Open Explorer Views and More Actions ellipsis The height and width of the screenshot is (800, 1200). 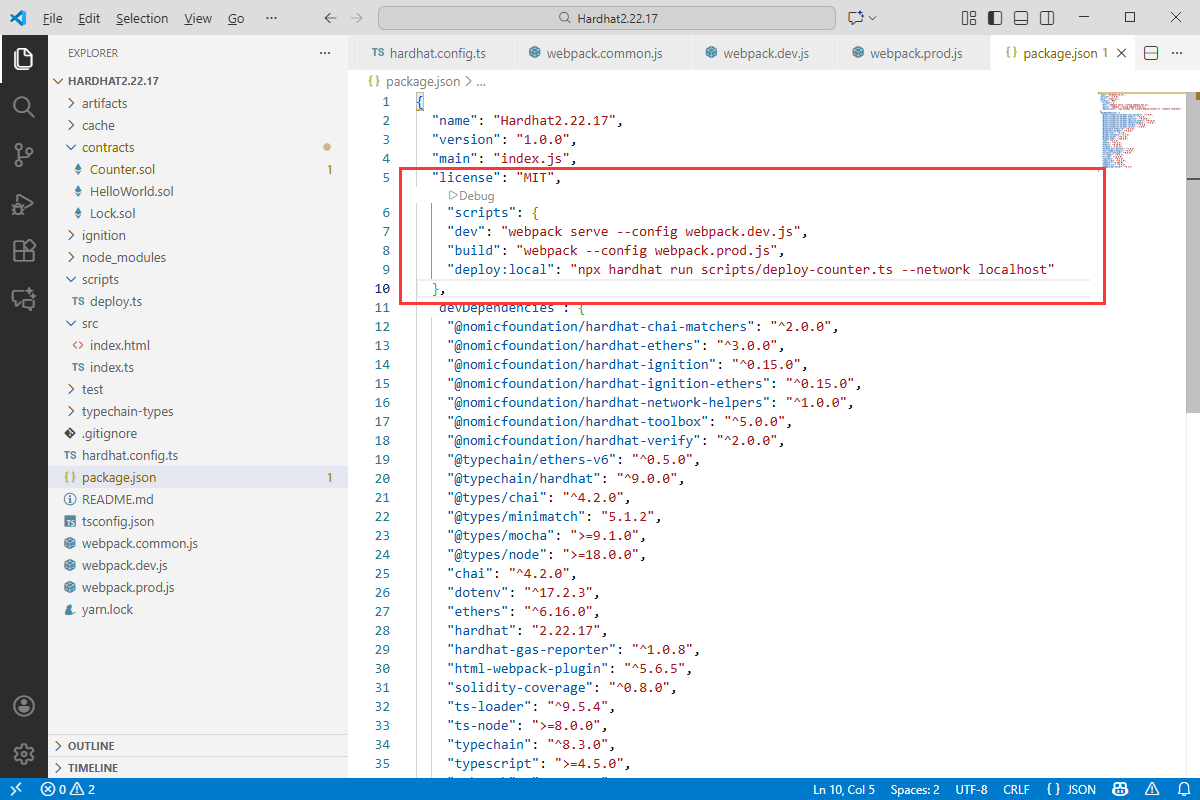coord(324,53)
